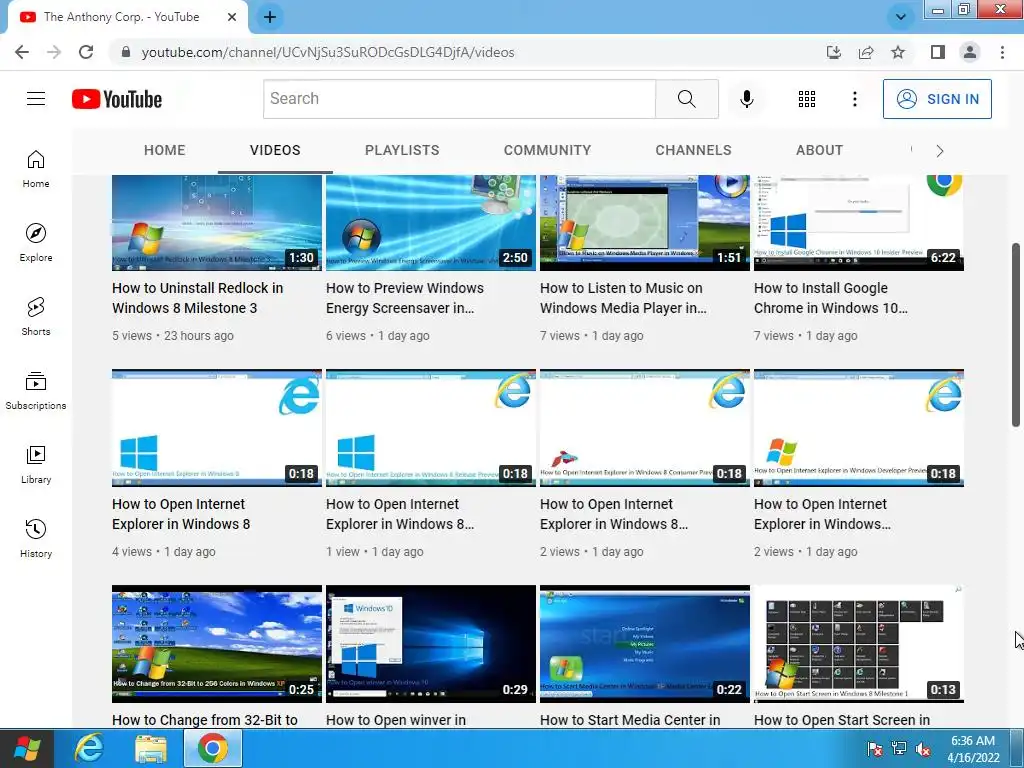Viewport: 1024px width, 768px height.
Task: Play the Redlock video thumbnail (1:30)
Action: coord(217,223)
